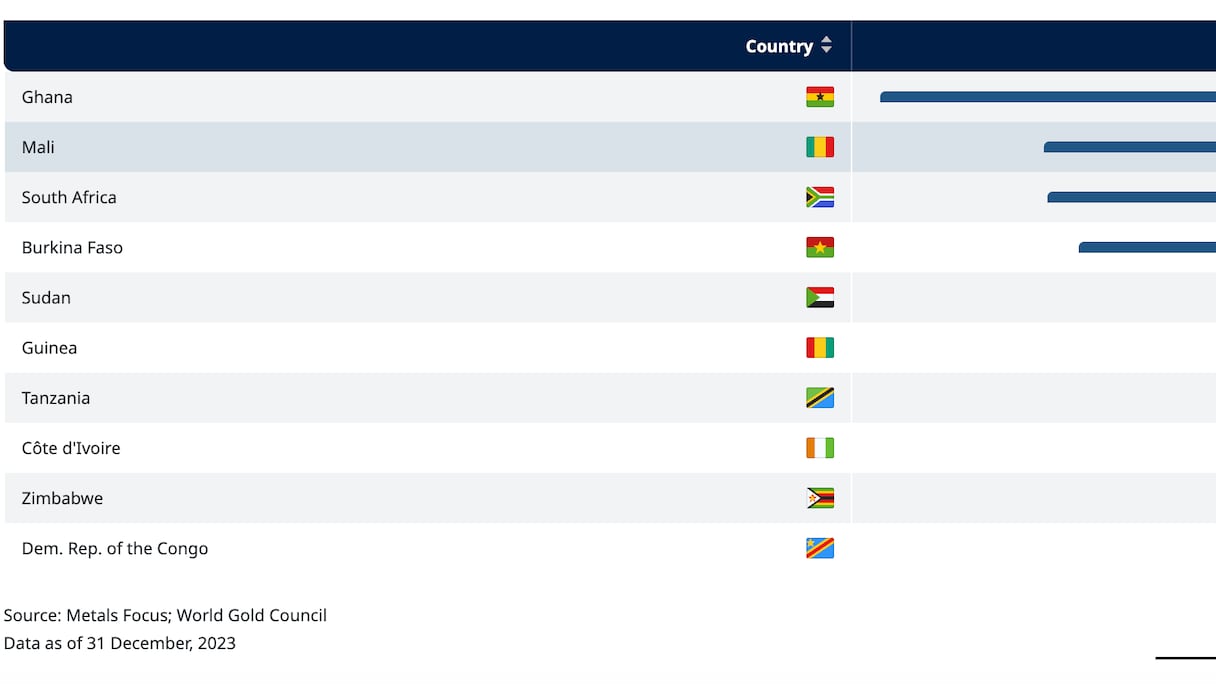1216x684 pixels.
Task: Click the Burkina Faso flag icon
Action: [820, 247]
